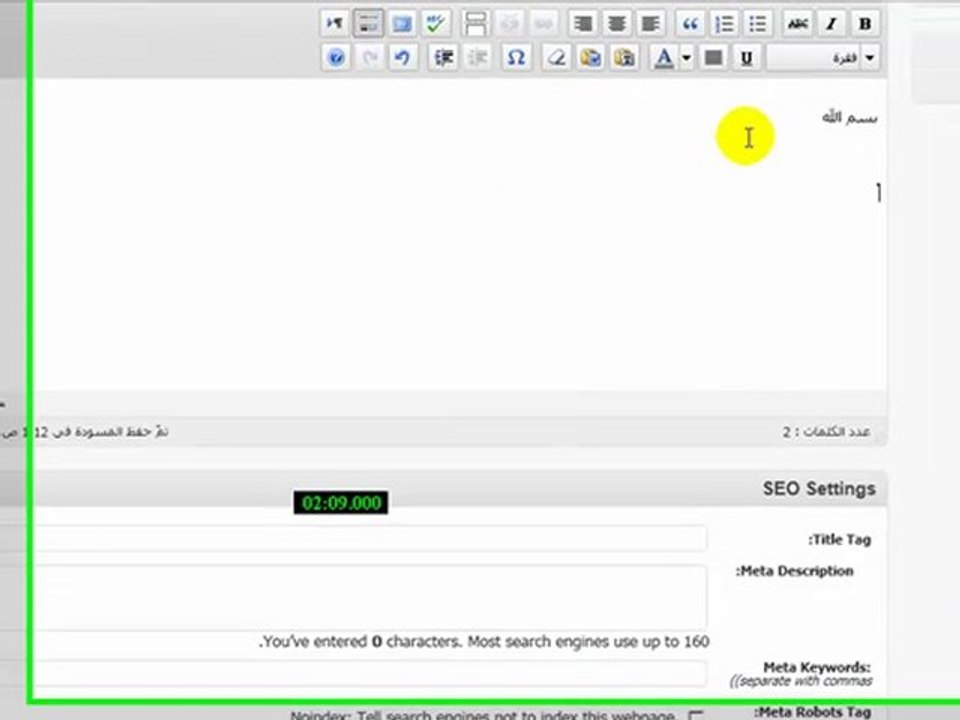Insert a numbered list
Viewport: 960px width, 720px height.
724,24
